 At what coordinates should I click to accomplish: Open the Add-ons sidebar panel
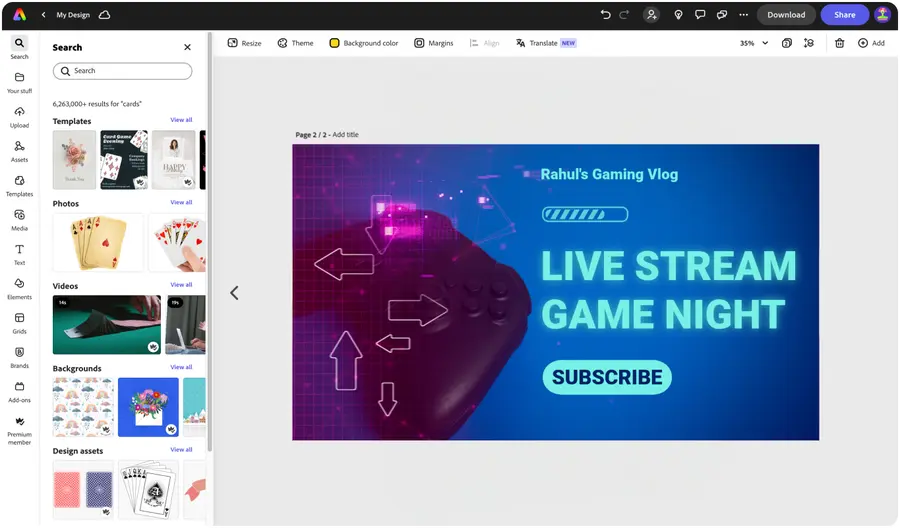(19, 391)
